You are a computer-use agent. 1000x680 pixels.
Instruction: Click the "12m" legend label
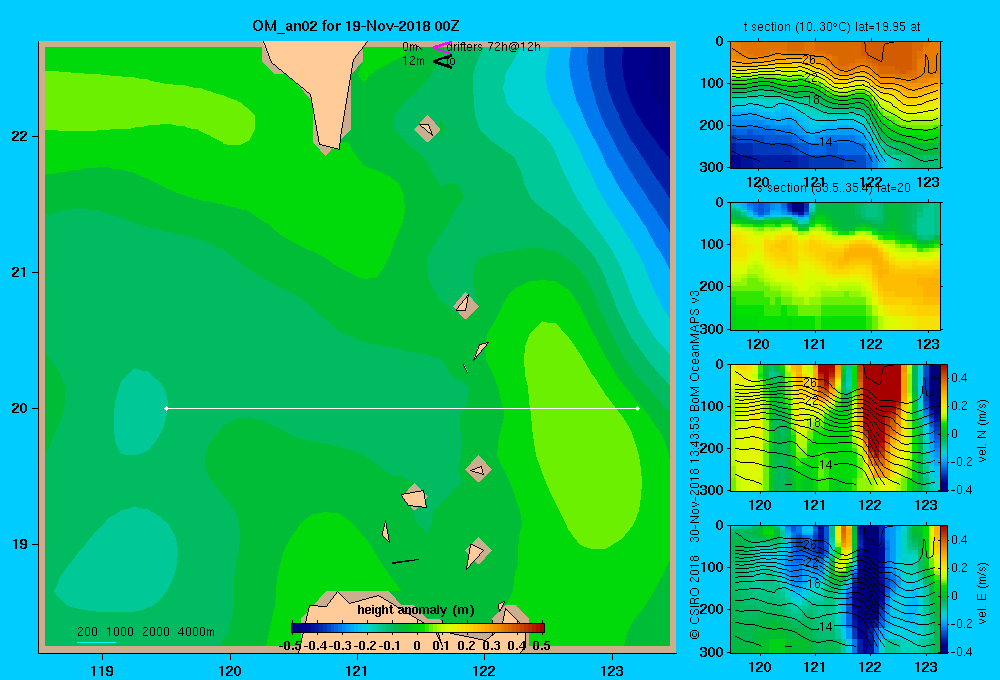point(413,61)
